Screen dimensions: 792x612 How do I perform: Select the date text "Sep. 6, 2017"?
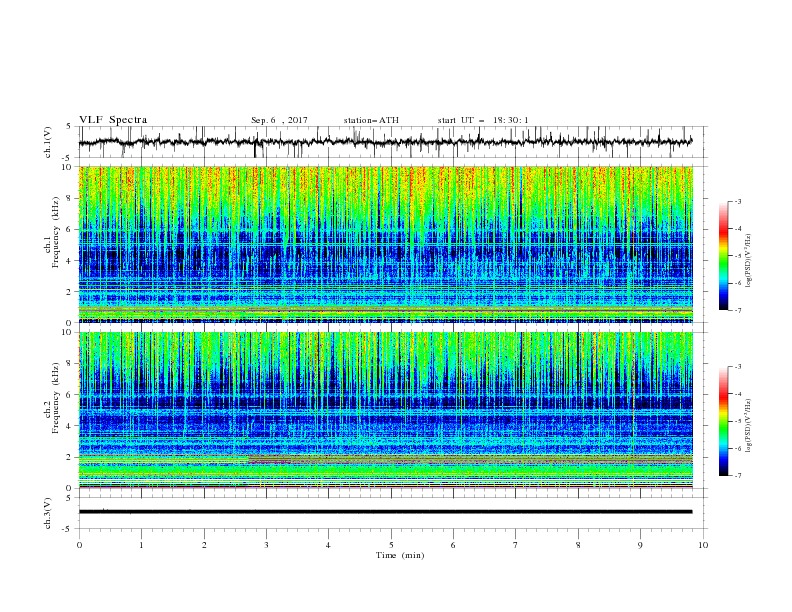tap(279, 120)
